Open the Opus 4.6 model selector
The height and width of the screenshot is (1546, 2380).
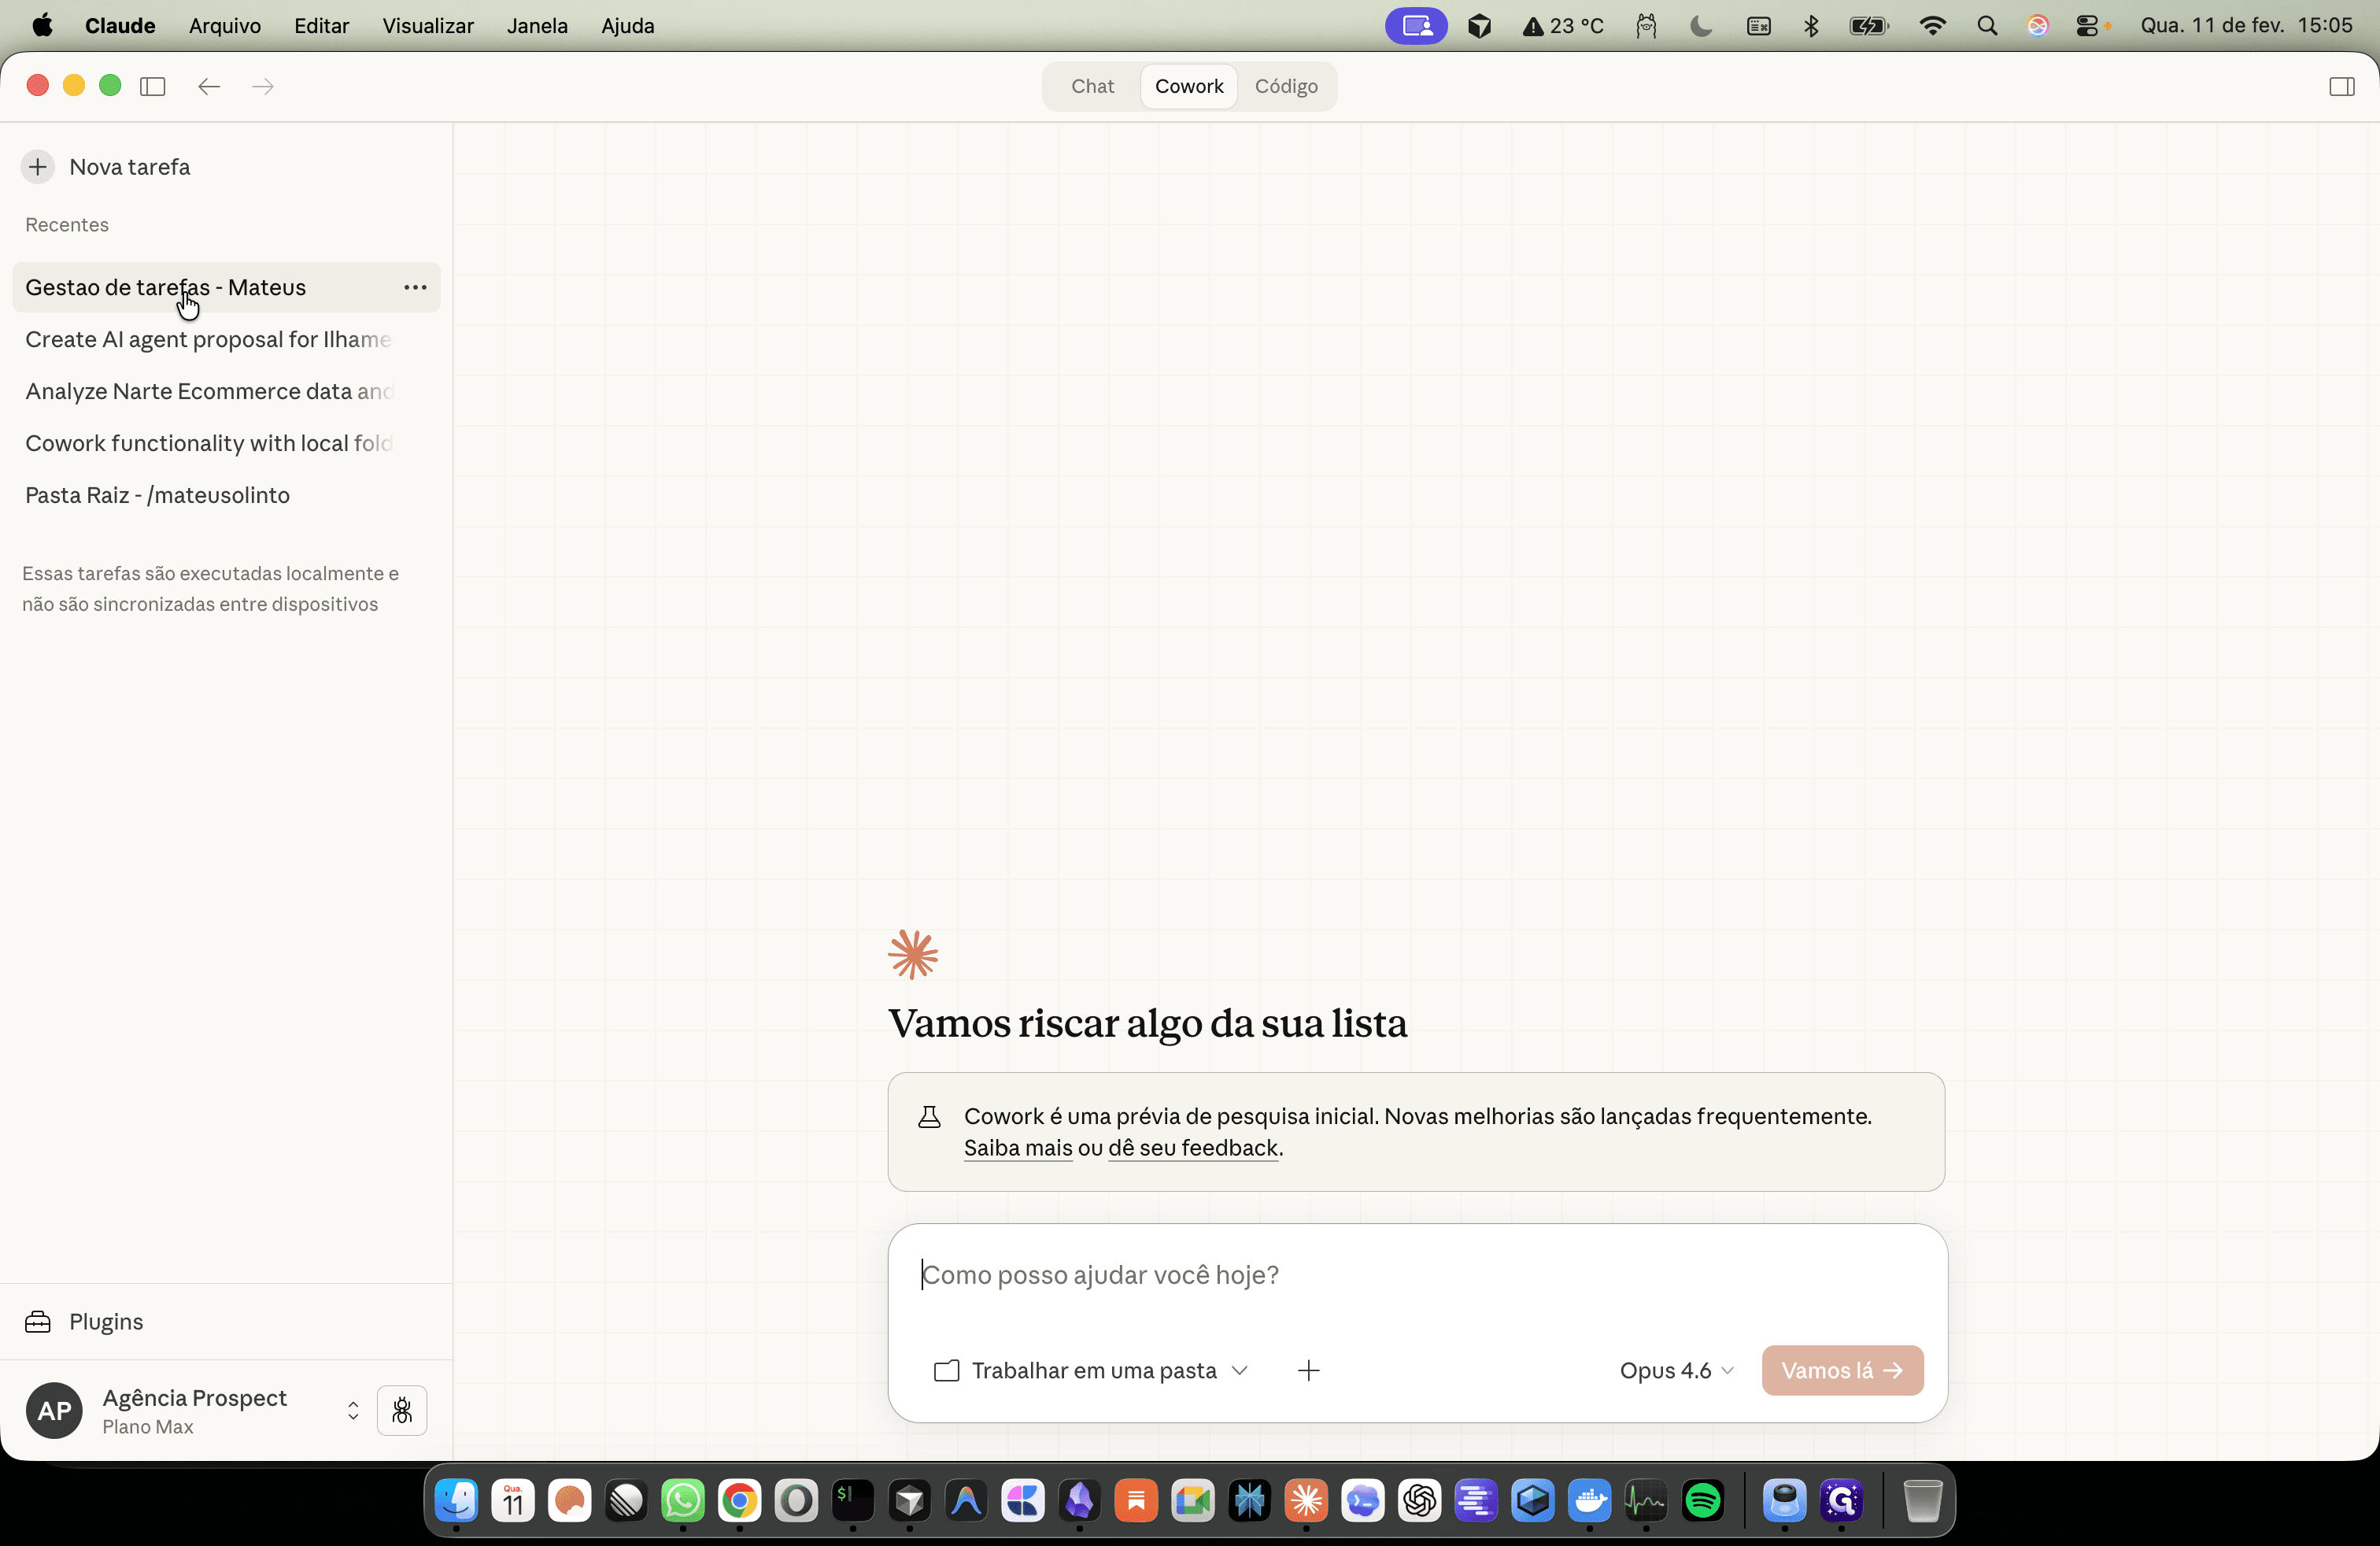pyautogui.click(x=1676, y=1370)
